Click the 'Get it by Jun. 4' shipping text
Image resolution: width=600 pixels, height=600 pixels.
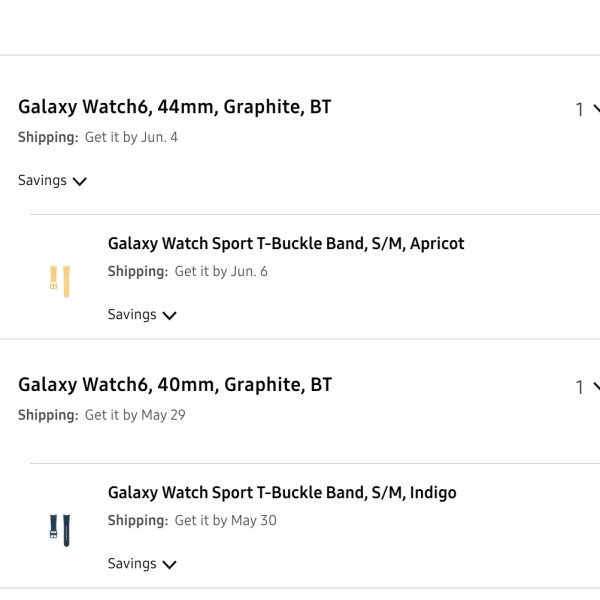(x=131, y=137)
